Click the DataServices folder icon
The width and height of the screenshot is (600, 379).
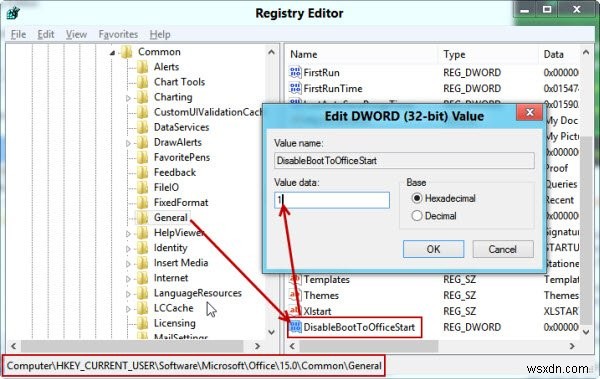tap(142, 127)
